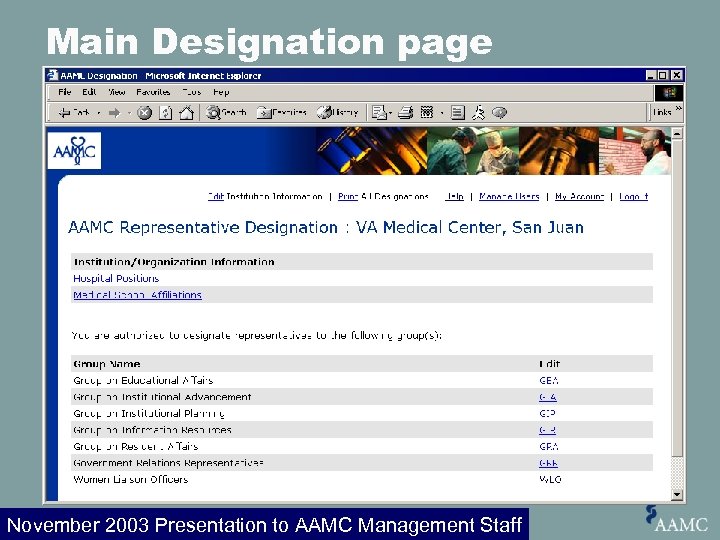Image resolution: width=720 pixels, height=540 pixels.
Task: Click the speech bubble toolbar icon
Action: click(499, 112)
